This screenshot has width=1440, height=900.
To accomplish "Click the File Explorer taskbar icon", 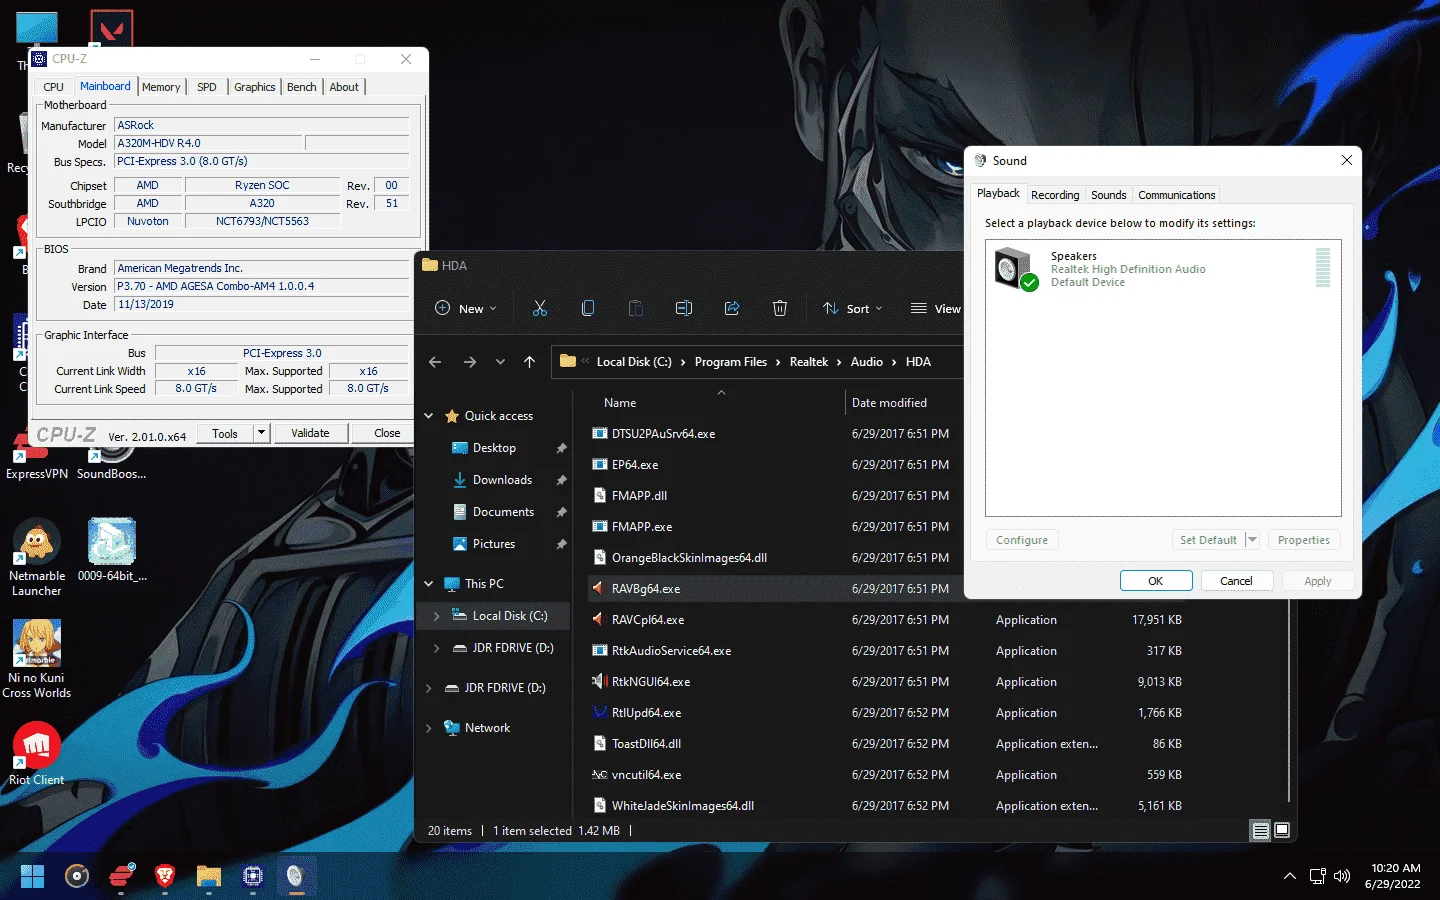I will [209, 876].
